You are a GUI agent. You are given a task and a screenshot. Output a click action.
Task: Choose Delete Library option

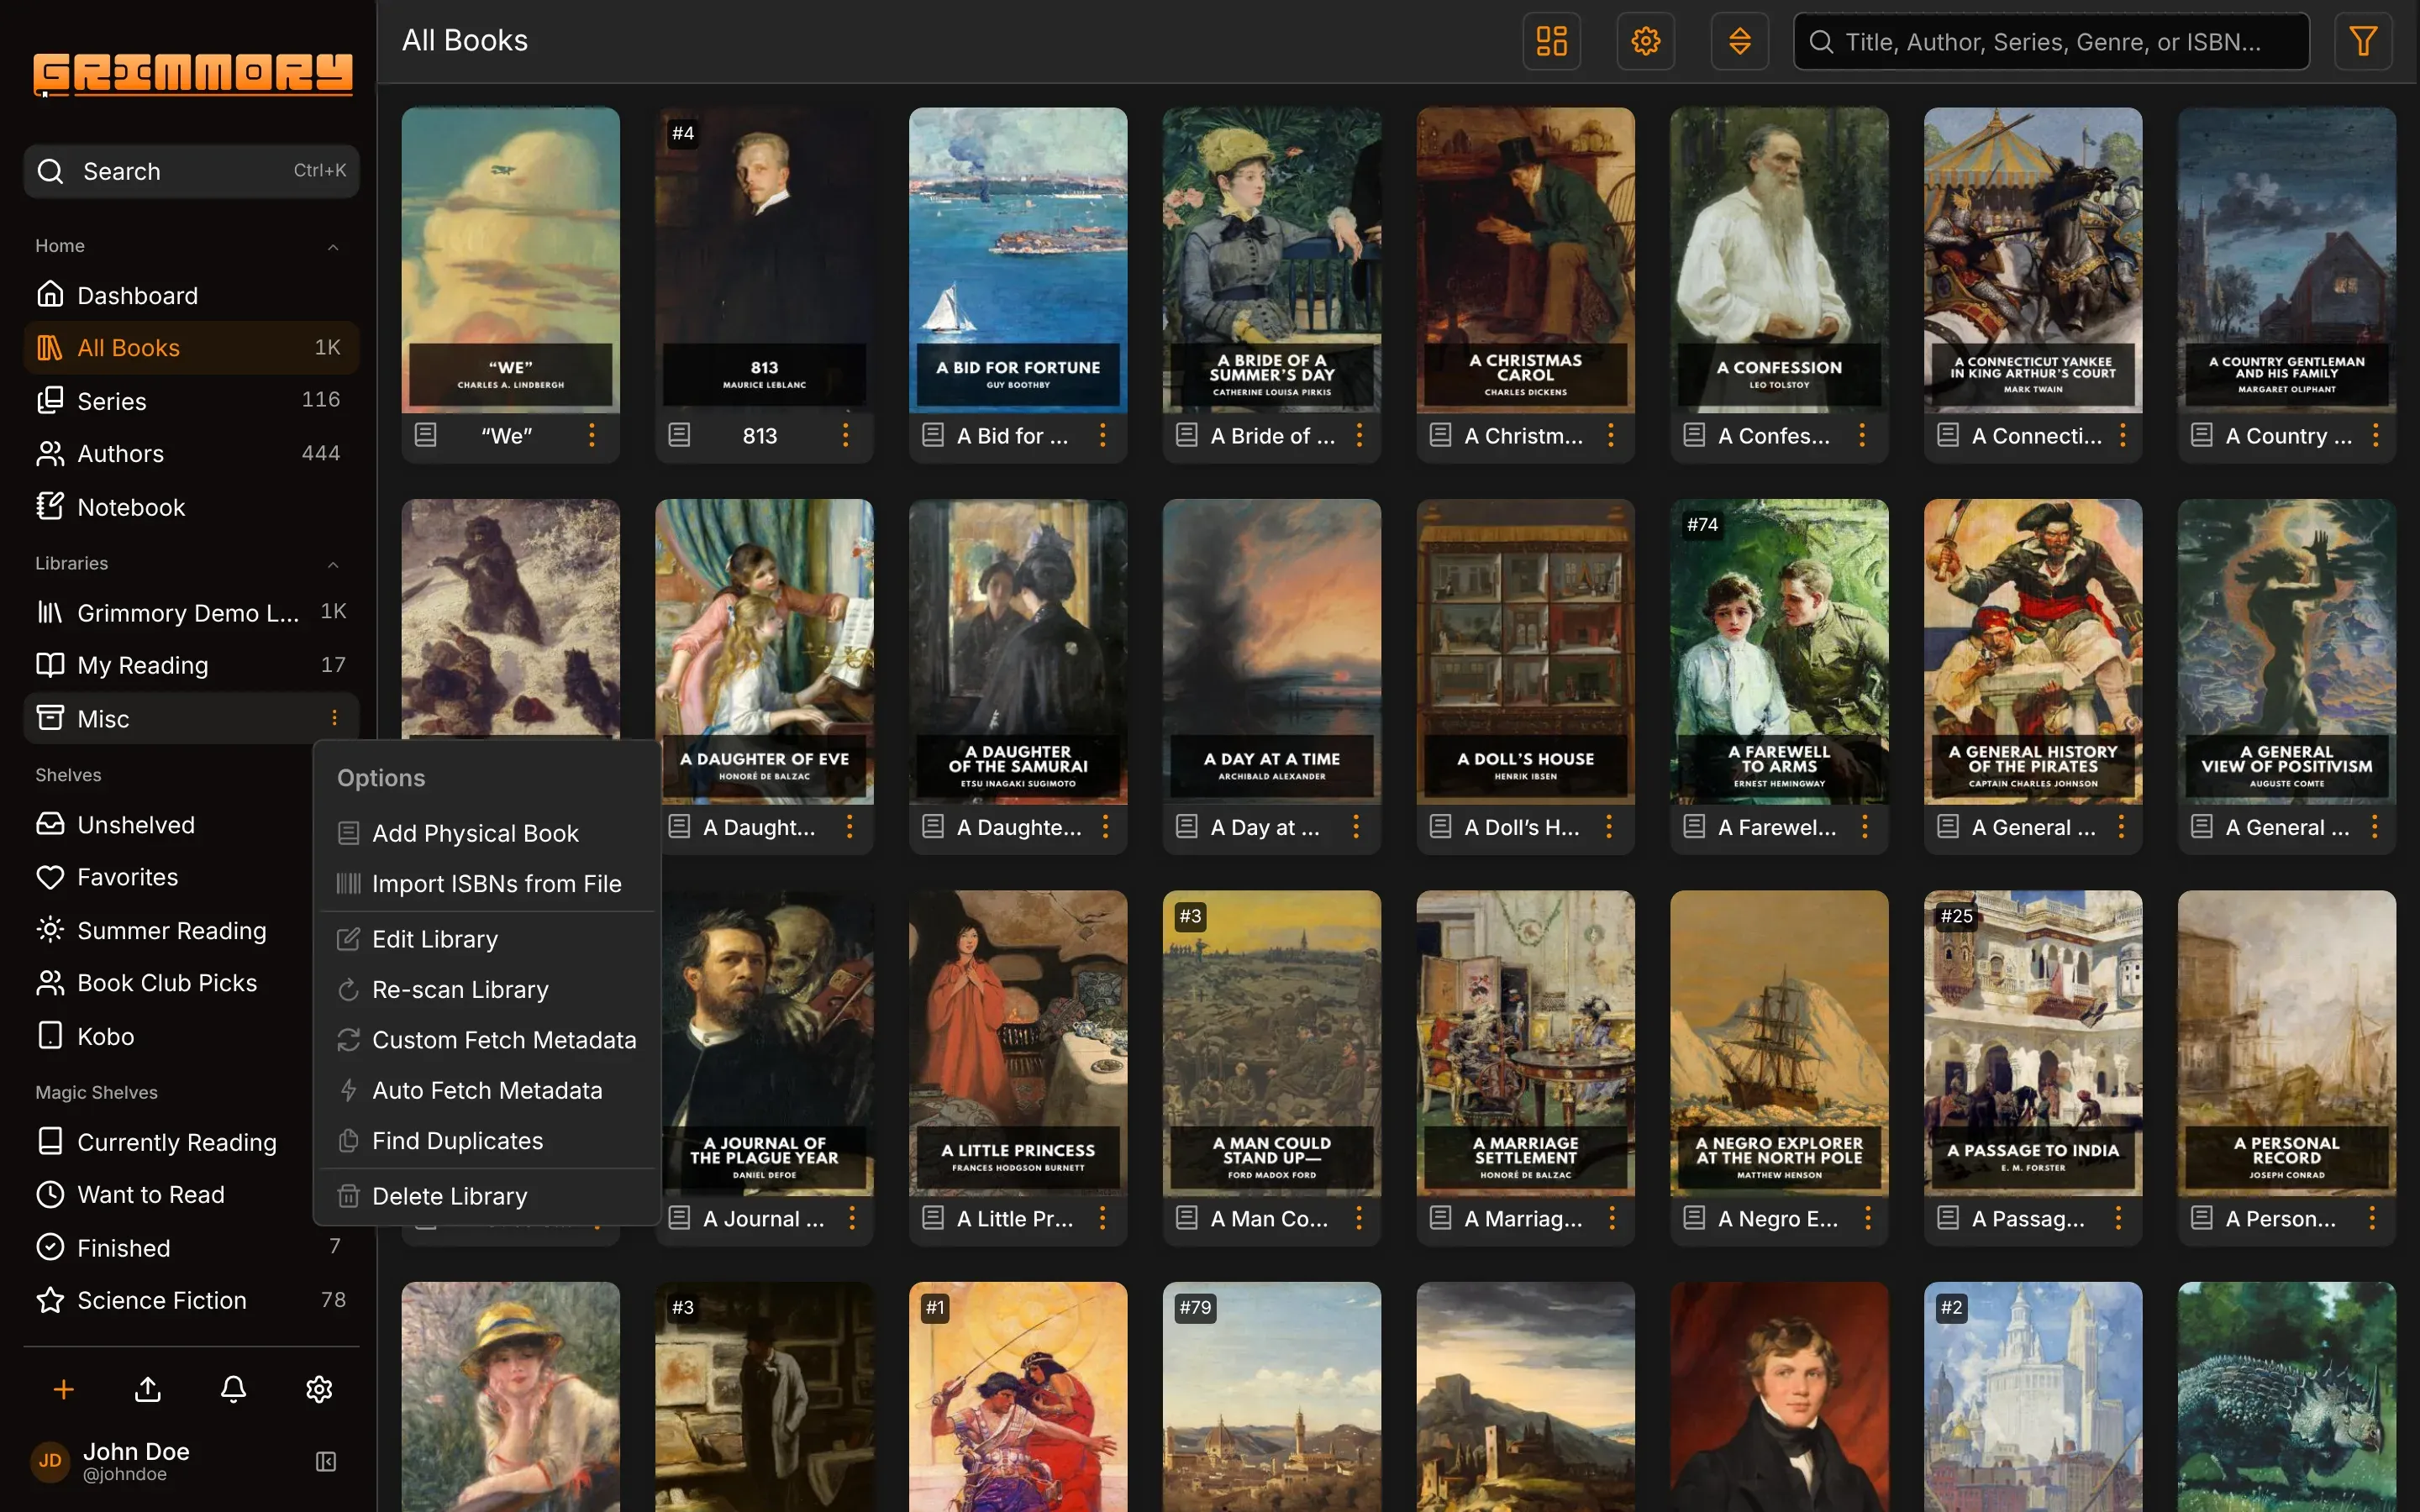tap(486, 1196)
